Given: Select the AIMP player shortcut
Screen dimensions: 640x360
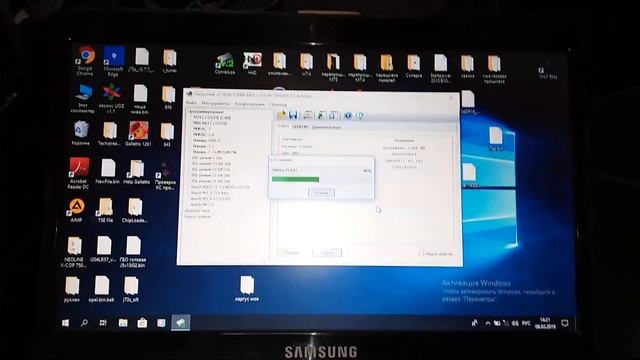Looking at the screenshot, I should (76, 210).
